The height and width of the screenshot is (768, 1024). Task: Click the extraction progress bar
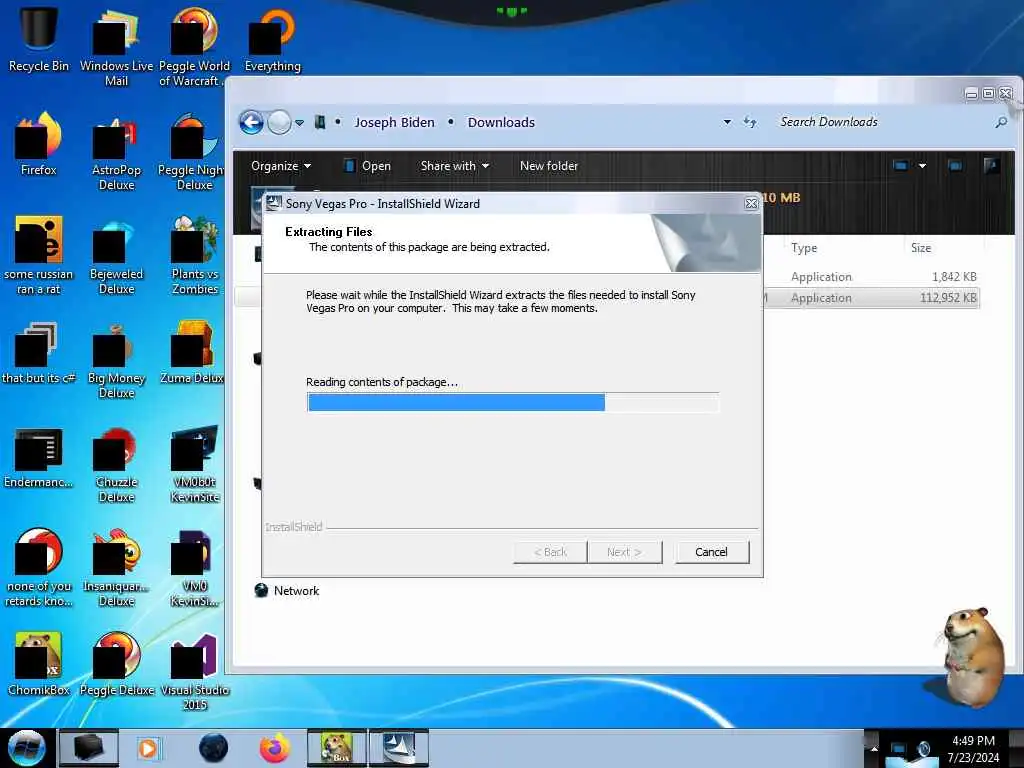(513, 402)
